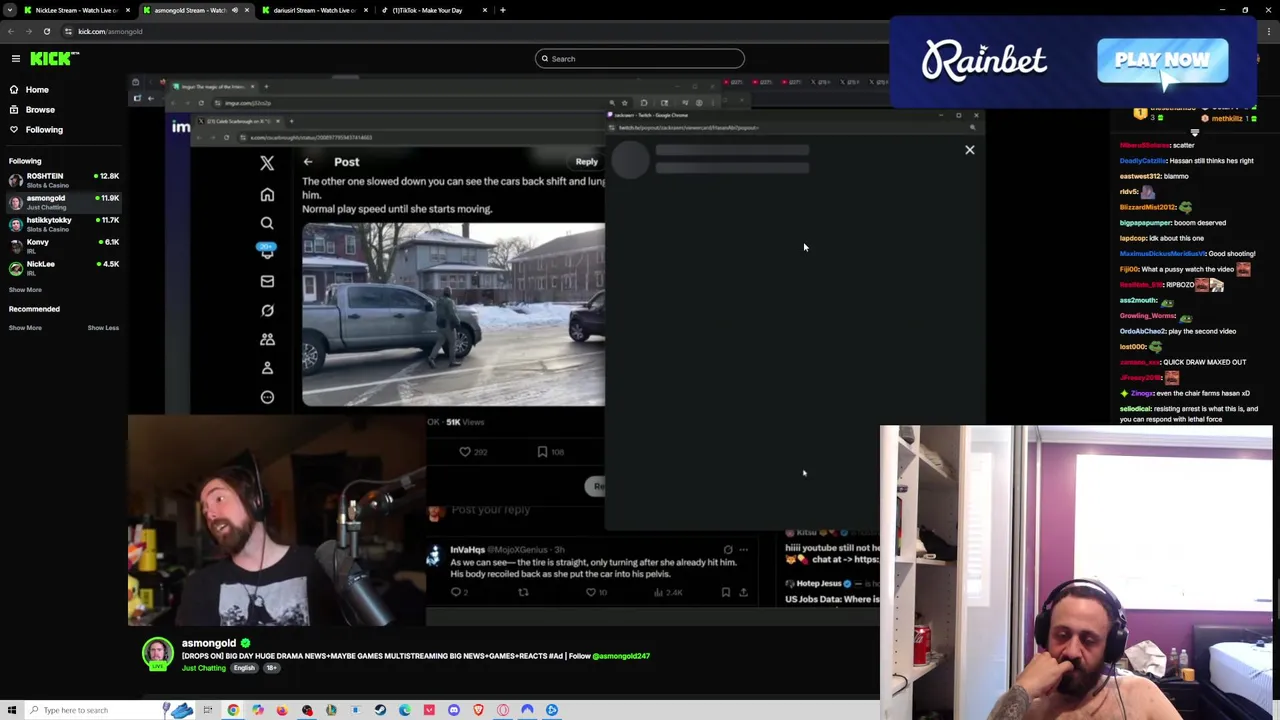Open Discord from the taskbar
The height and width of the screenshot is (720, 1280).
pos(454,710)
